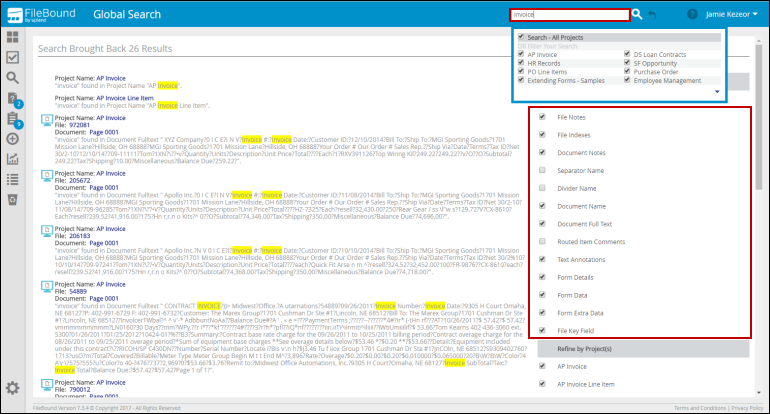Click document icon for file 790012
The image size is (770, 414).
click(x=47, y=384)
